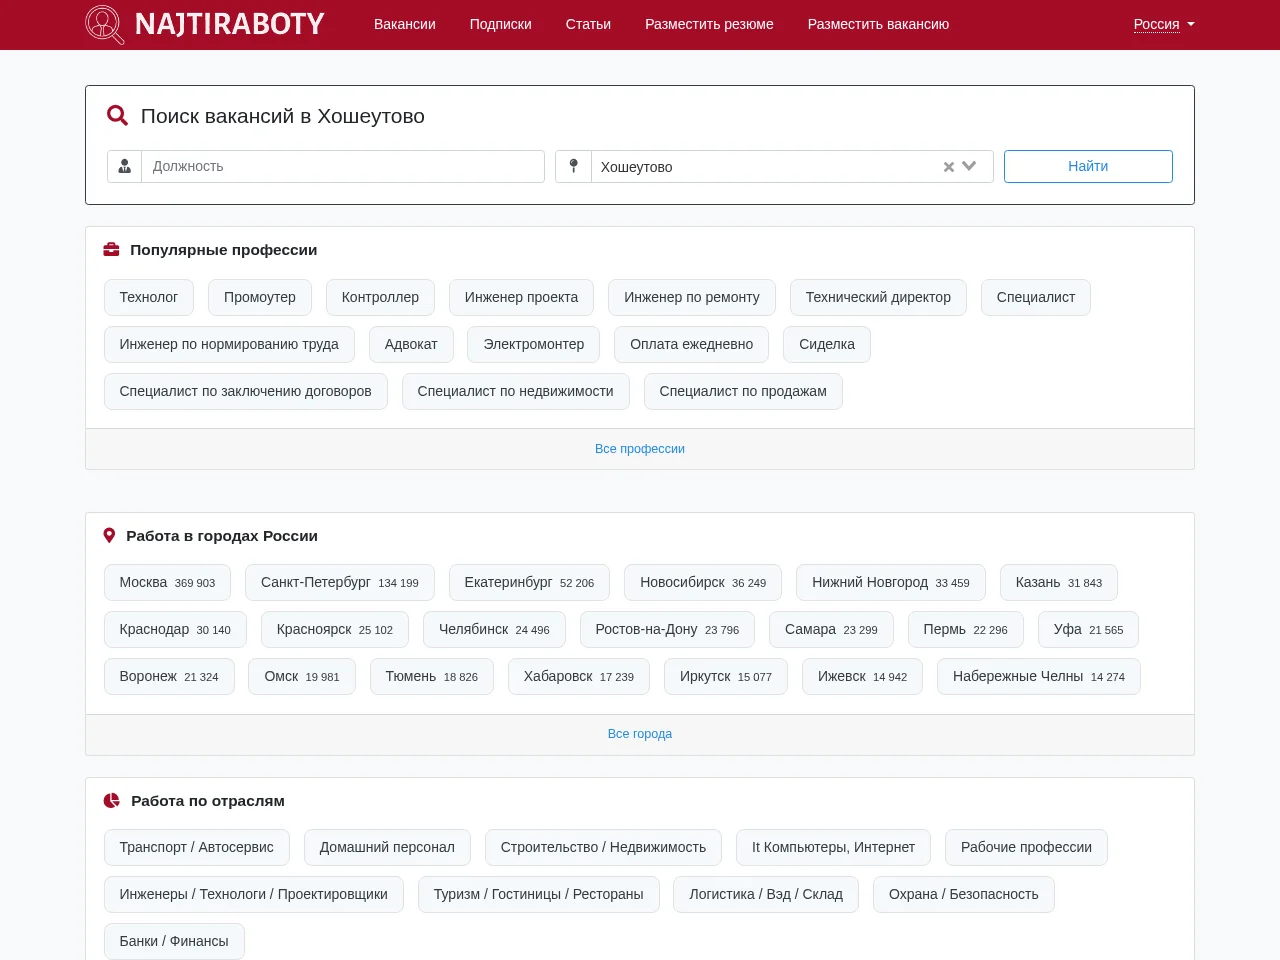The image size is (1280, 960).
Task: Open the Вакансии menu item
Action: [x=405, y=24]
